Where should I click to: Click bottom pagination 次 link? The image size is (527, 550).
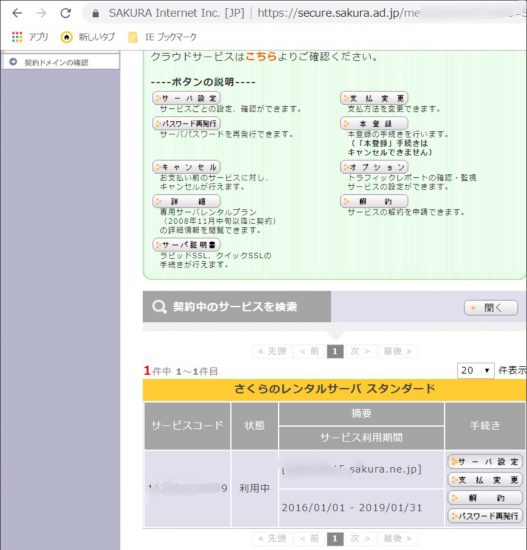pos(360,538)
